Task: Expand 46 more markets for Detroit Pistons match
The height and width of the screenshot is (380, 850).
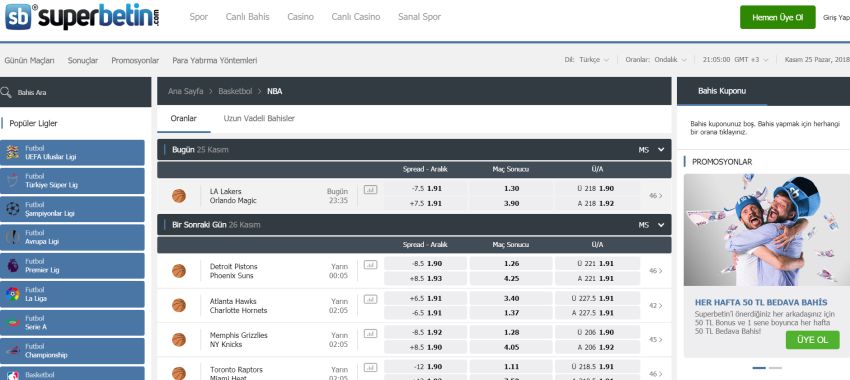Action: [x=655, y=270]
